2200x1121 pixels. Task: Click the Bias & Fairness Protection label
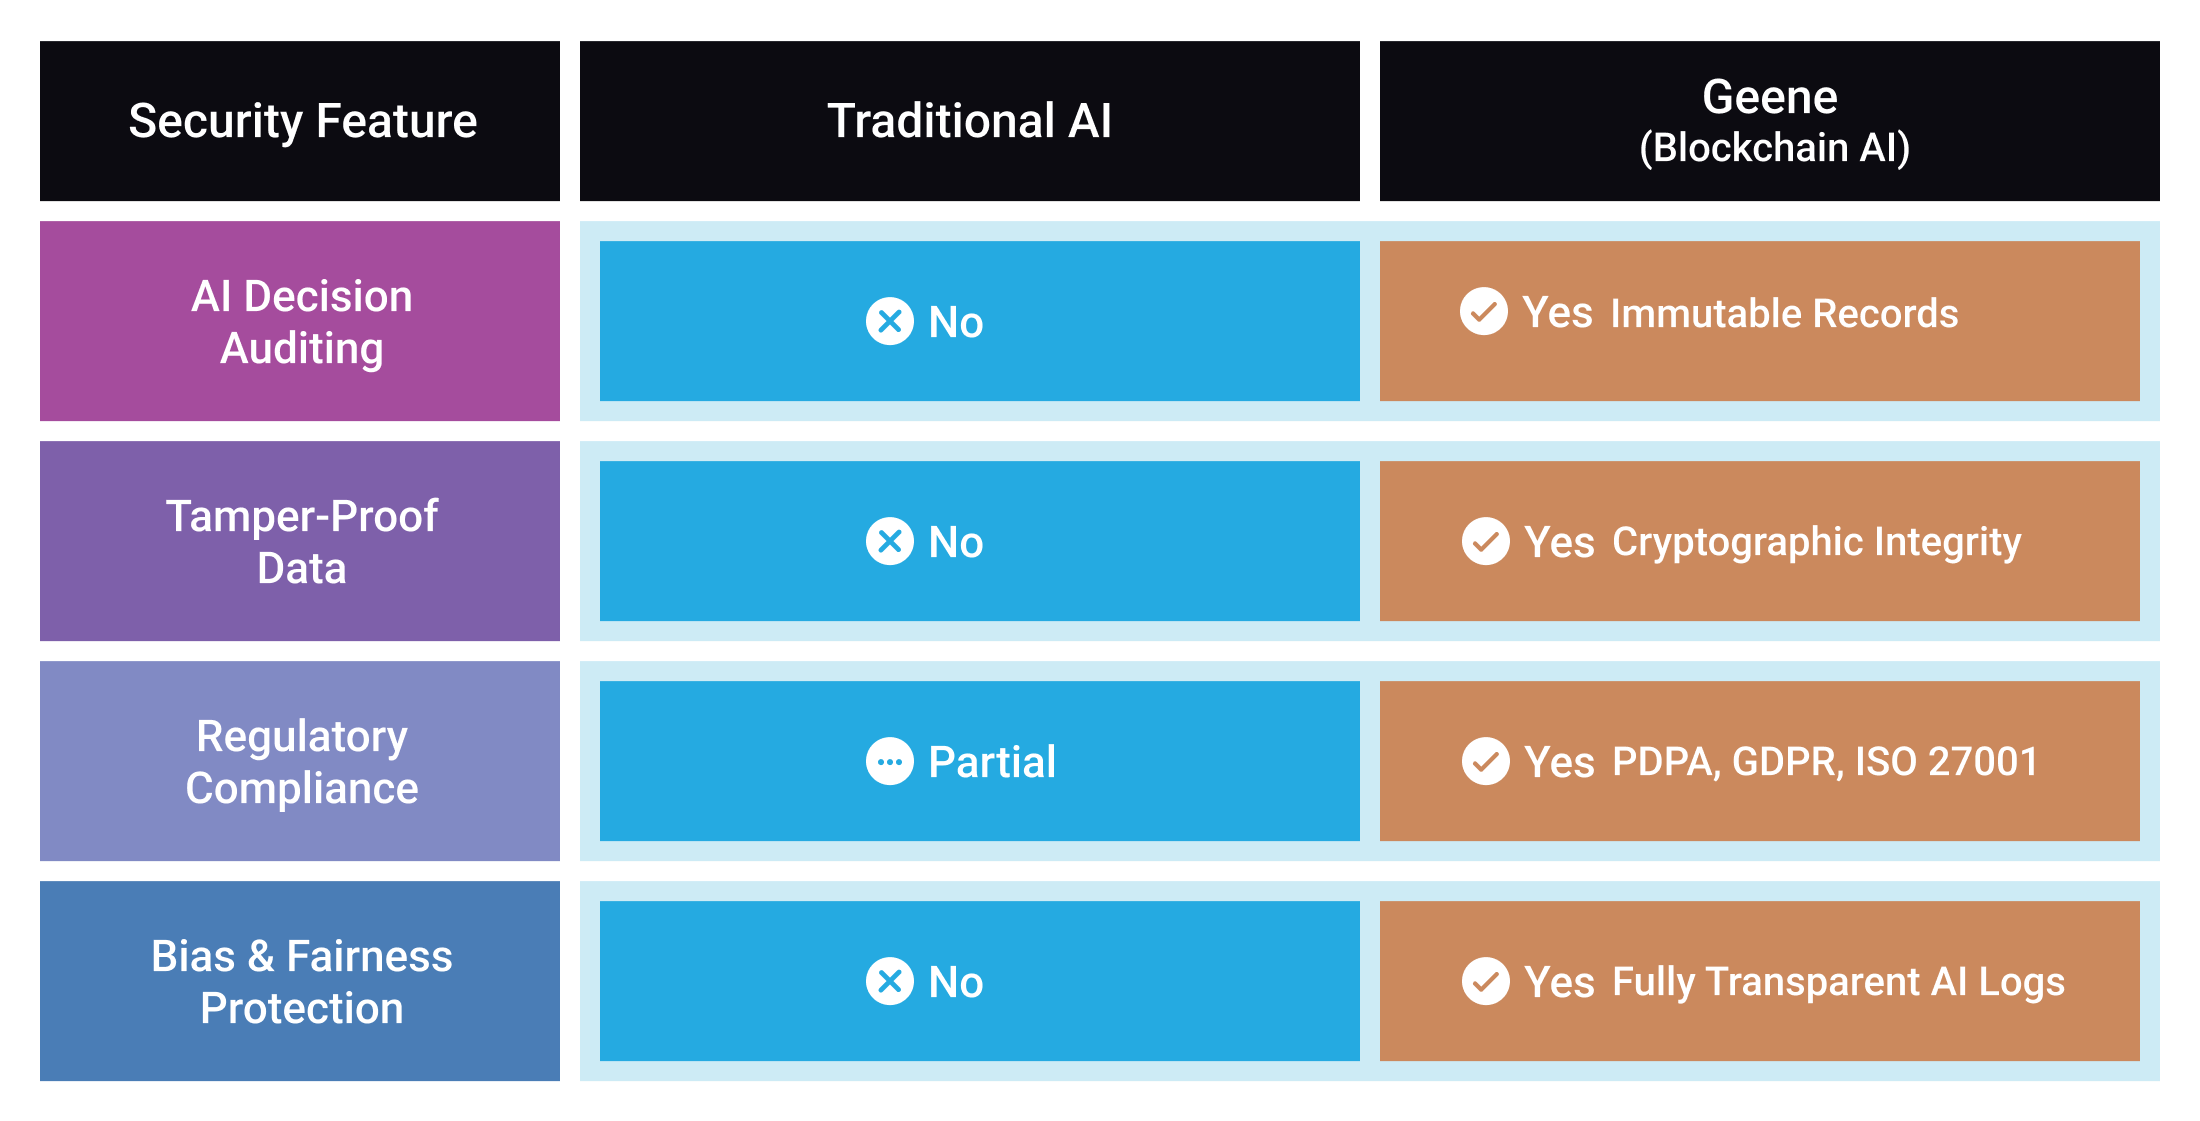tap(300, 981)
